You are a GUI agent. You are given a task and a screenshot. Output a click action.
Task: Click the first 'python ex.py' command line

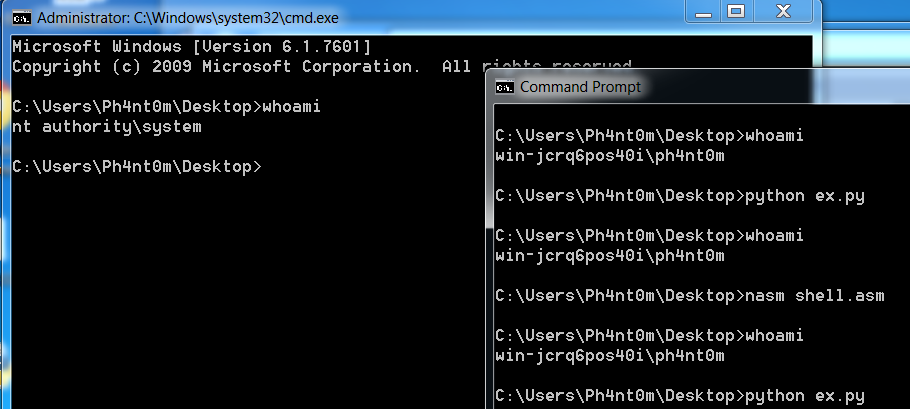click(680, 196)
